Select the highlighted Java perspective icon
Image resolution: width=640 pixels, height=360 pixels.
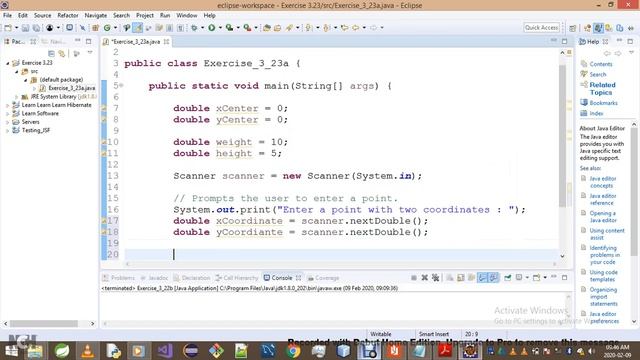598,28
